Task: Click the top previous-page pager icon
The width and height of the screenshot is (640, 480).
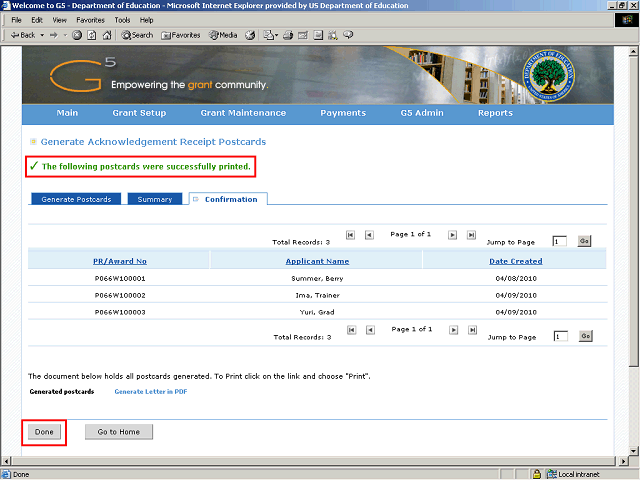Action: click(369, 235)
